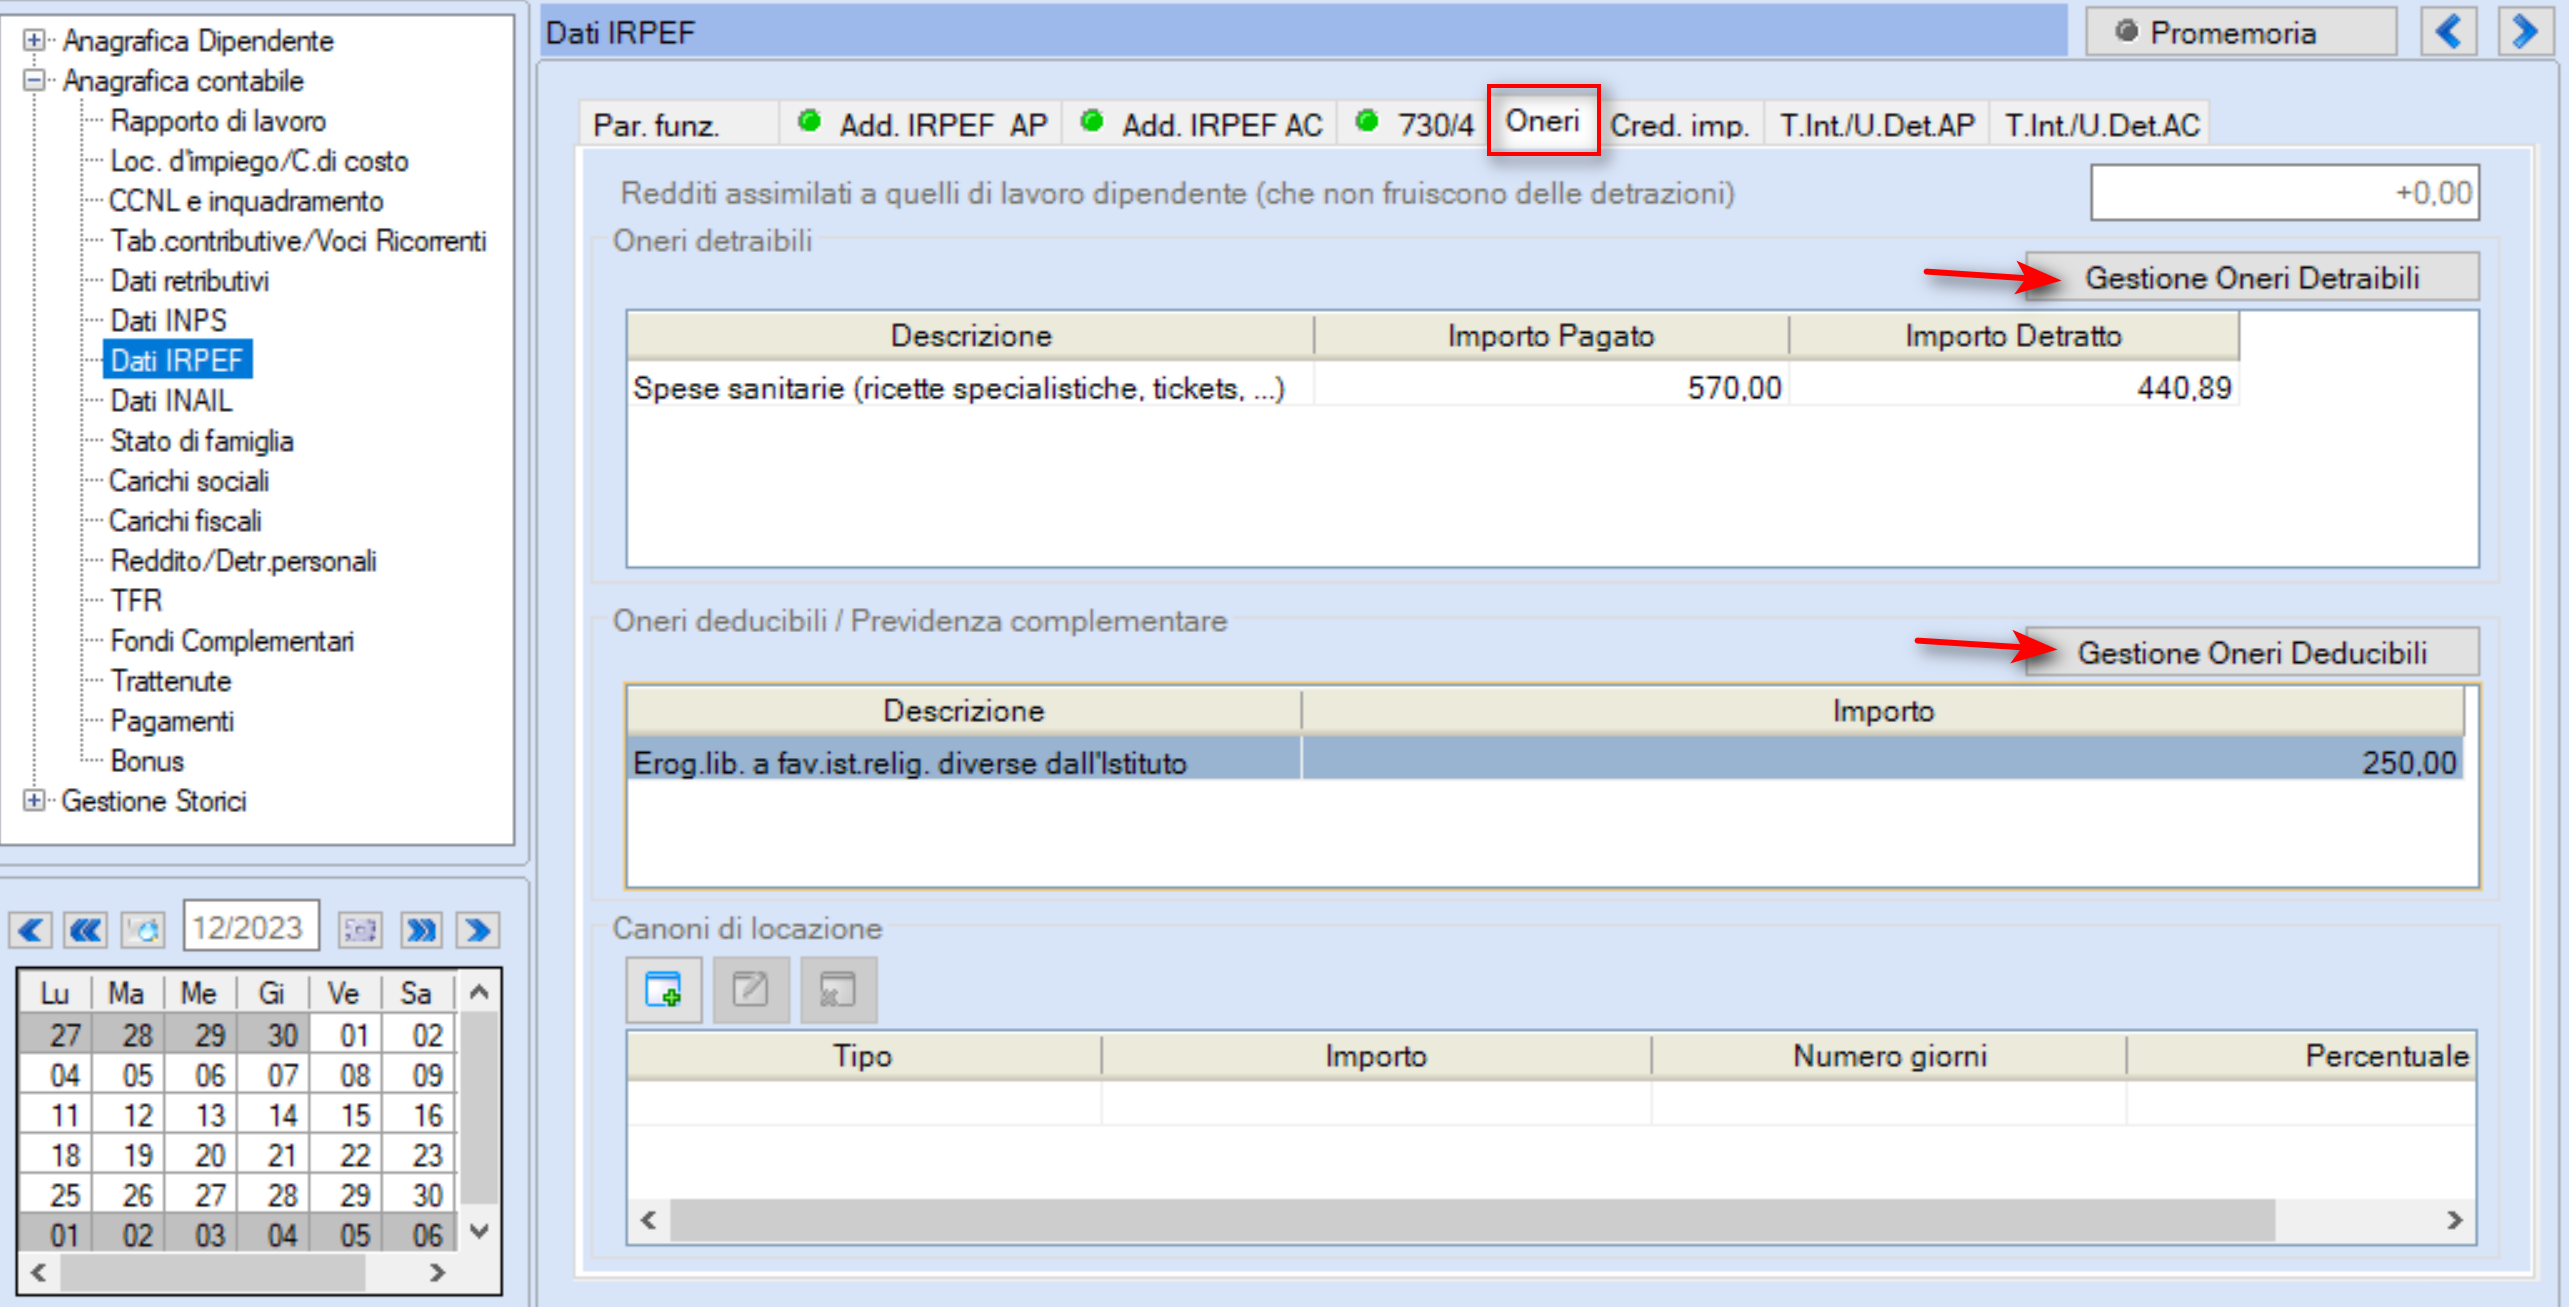Screen dimensions: 2569x1307
Task: Click Gestione Oneri Deducibili button
Action: (2252, 652)
